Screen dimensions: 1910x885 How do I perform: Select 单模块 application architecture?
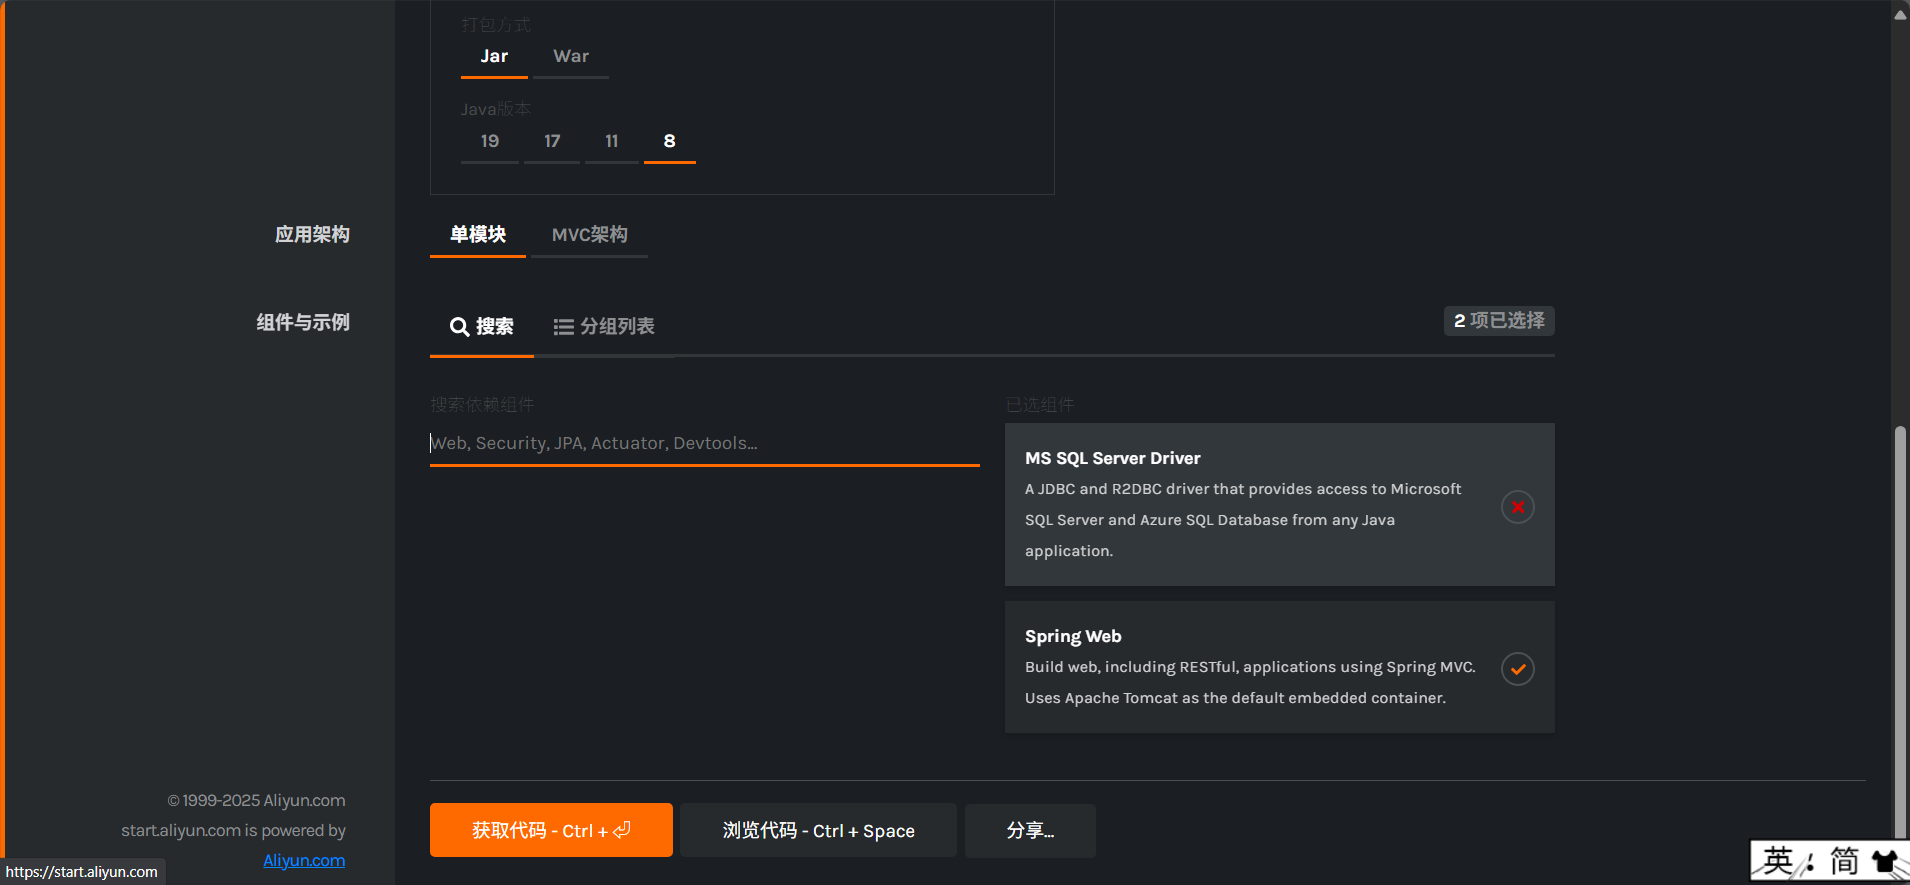click(x=478, y=235)
